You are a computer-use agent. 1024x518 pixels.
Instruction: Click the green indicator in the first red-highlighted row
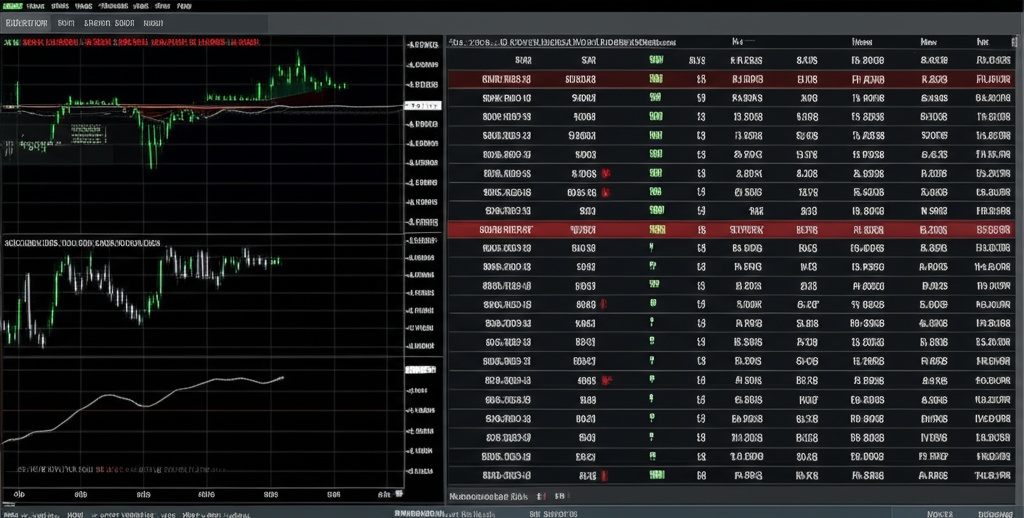(x=656, y=79)
